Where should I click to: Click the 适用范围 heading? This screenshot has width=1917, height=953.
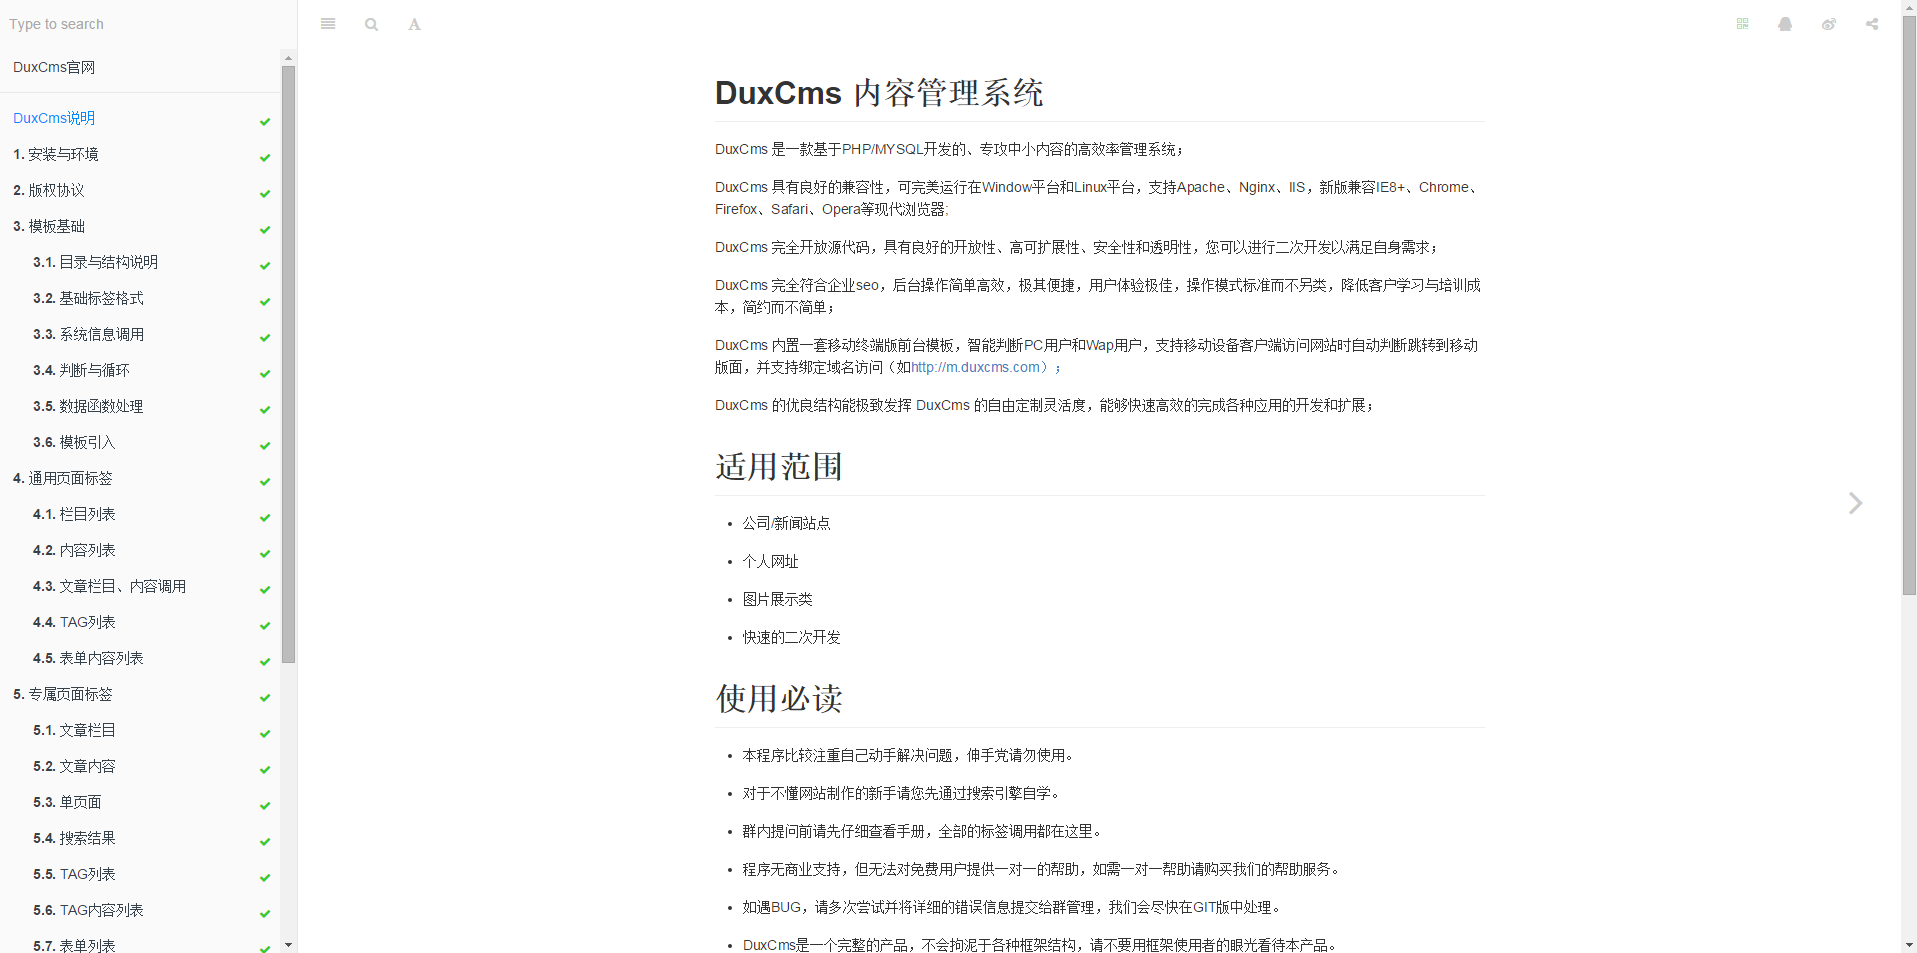pos(779,467)
